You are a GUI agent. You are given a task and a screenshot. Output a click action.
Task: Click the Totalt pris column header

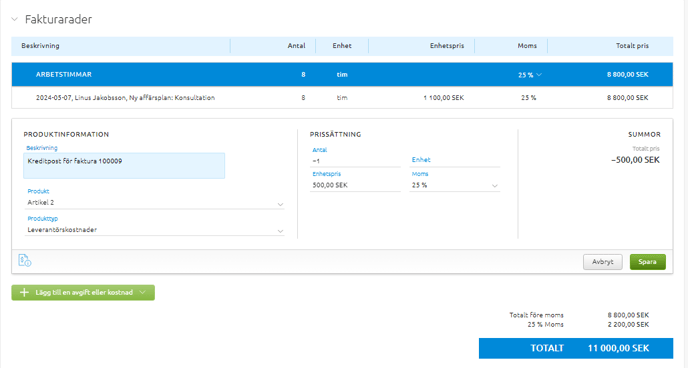[x=632, y=46]
